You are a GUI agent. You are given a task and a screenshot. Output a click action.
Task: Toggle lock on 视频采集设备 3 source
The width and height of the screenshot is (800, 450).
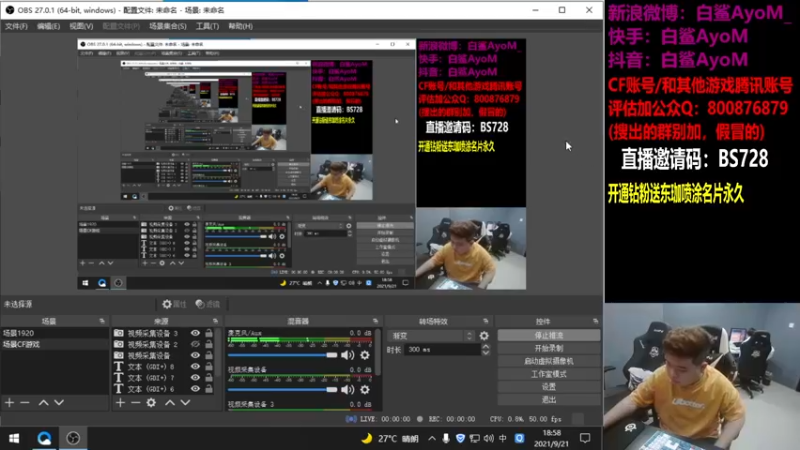(x=209, y=333)
